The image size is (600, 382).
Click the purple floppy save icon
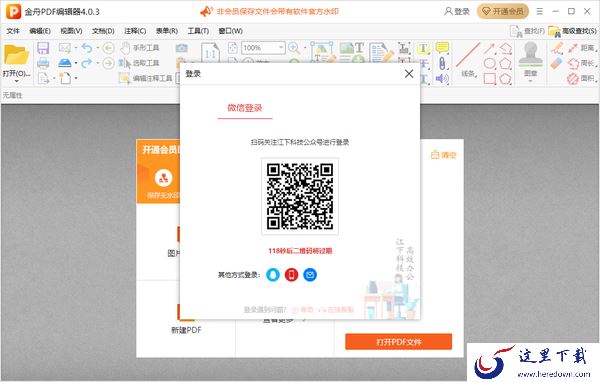click(43, 48)
